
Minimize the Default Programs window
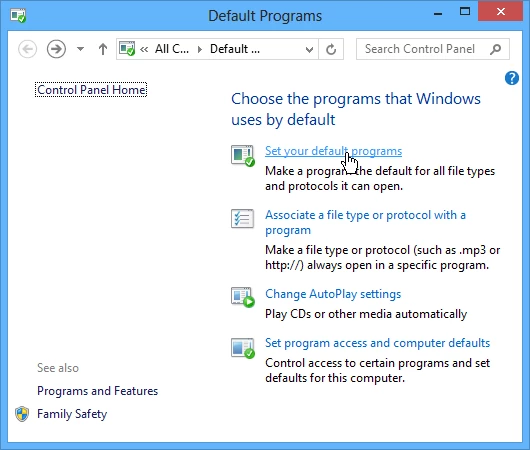tap(438, 14)
